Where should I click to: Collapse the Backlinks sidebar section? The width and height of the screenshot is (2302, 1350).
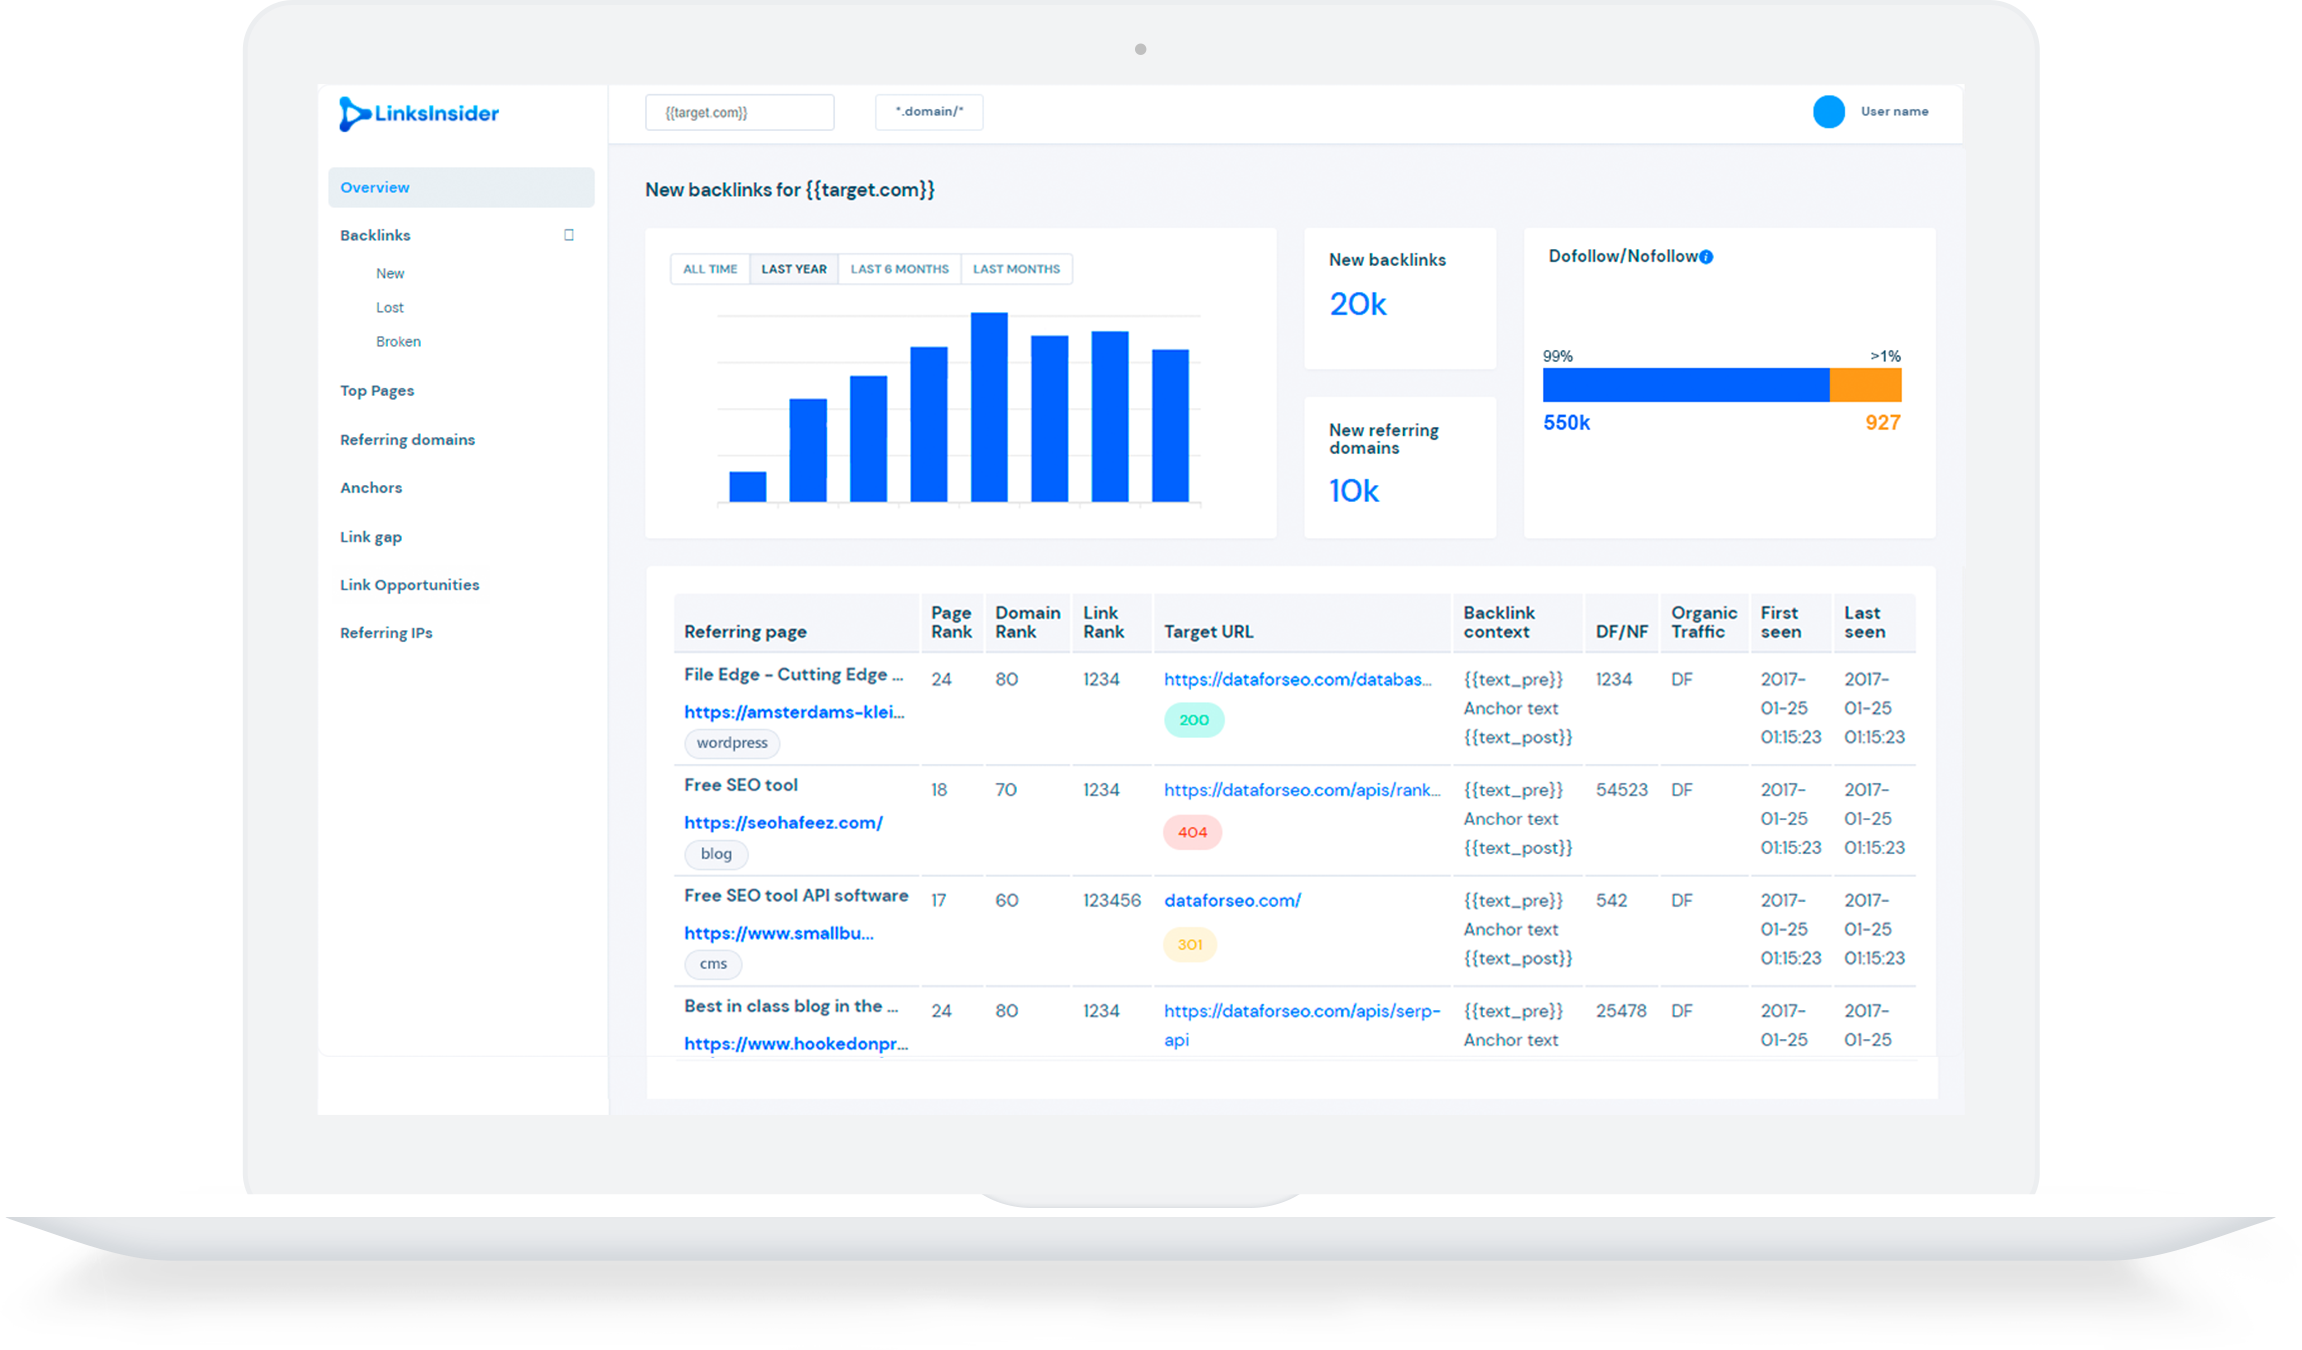(569, 235)
